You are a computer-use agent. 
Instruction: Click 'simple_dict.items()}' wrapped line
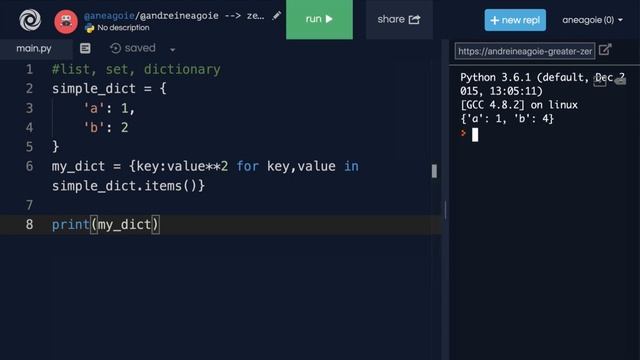point(129,186)
